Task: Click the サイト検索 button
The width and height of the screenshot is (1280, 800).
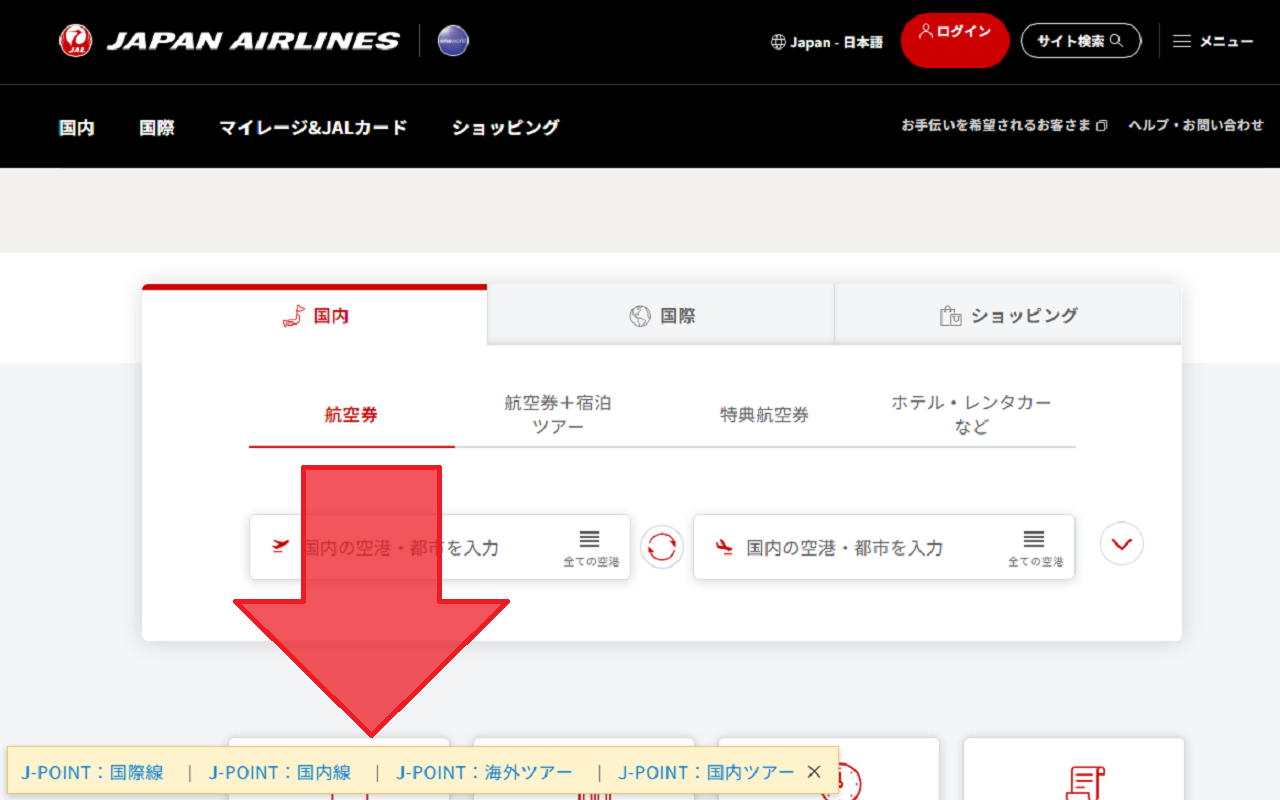Action: click(x=1080, y=41)
